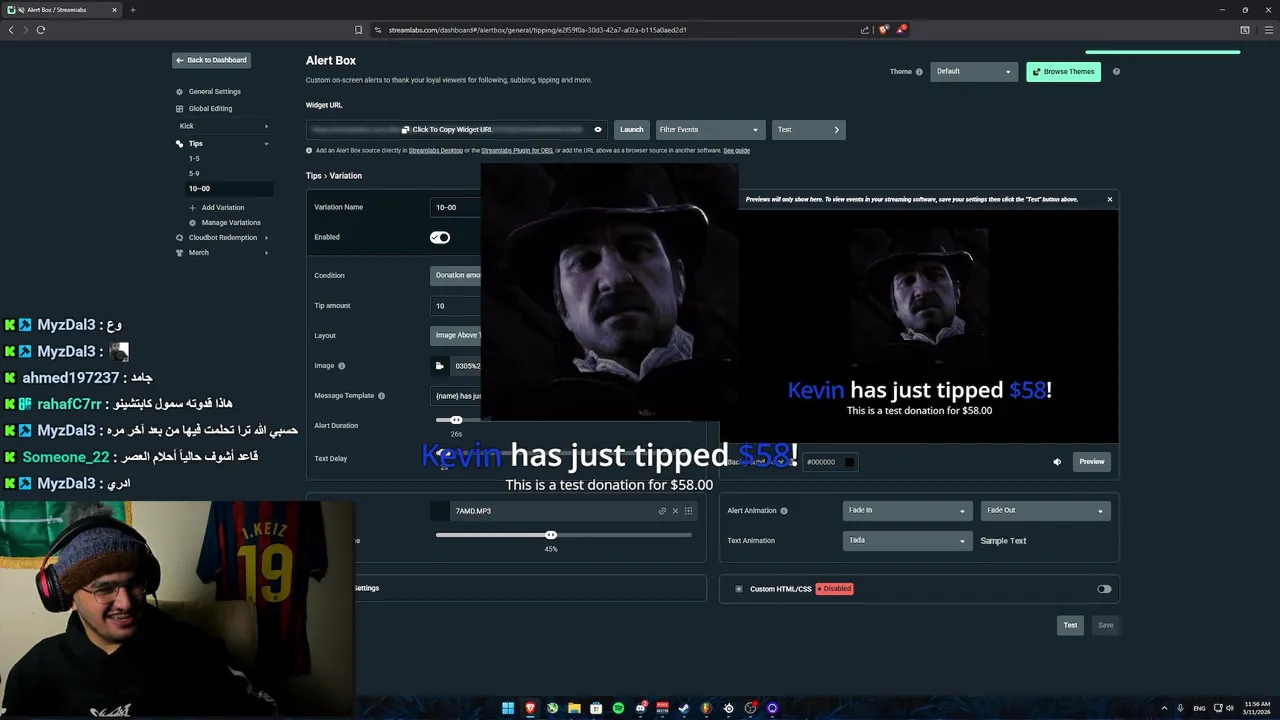Click plus icon beside Add Variation
The height and width of the screenshot is (720, 1280).
(193, 208)
